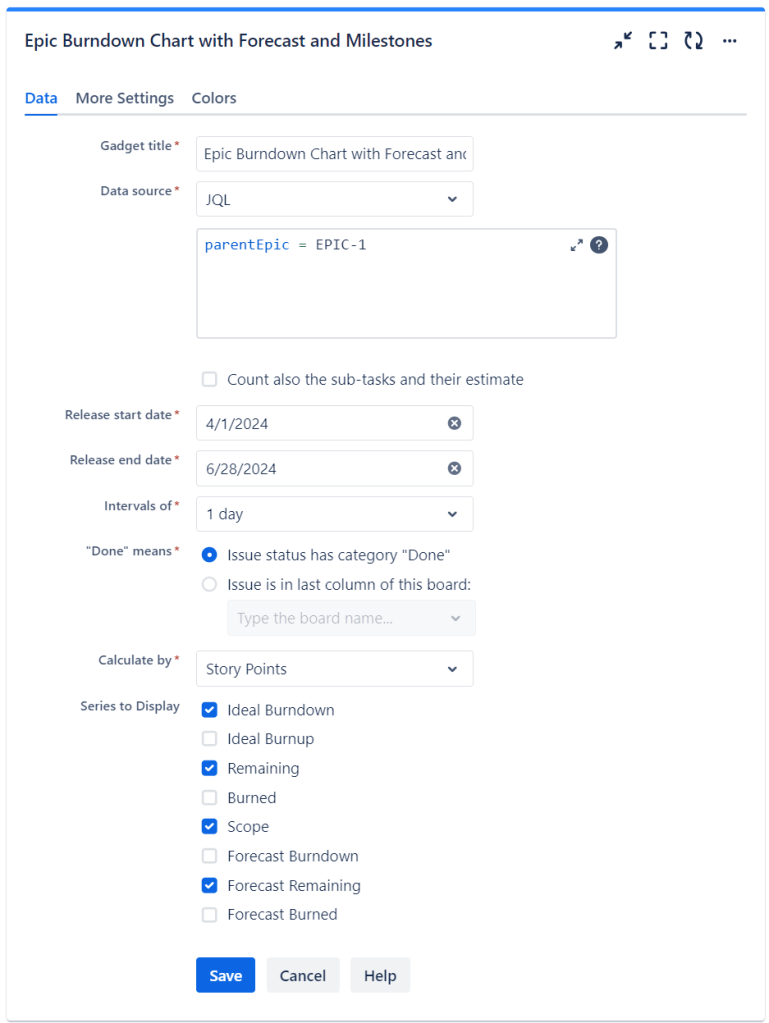Open the Intervals of dropdown

(x=334, y=514)
